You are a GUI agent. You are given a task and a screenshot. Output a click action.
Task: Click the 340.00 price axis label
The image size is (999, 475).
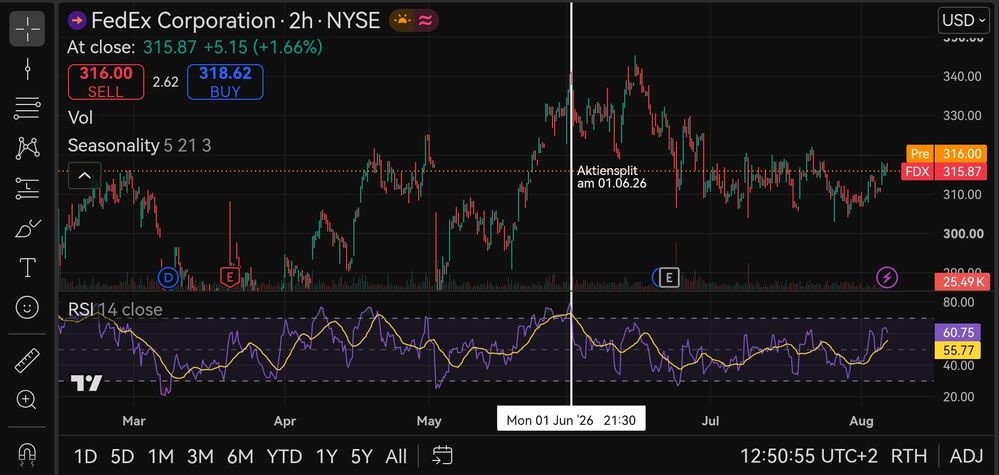[x=961, y=76]
